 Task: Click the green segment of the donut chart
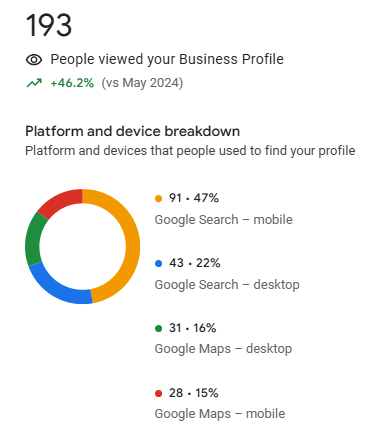click(x=33, y=240)
